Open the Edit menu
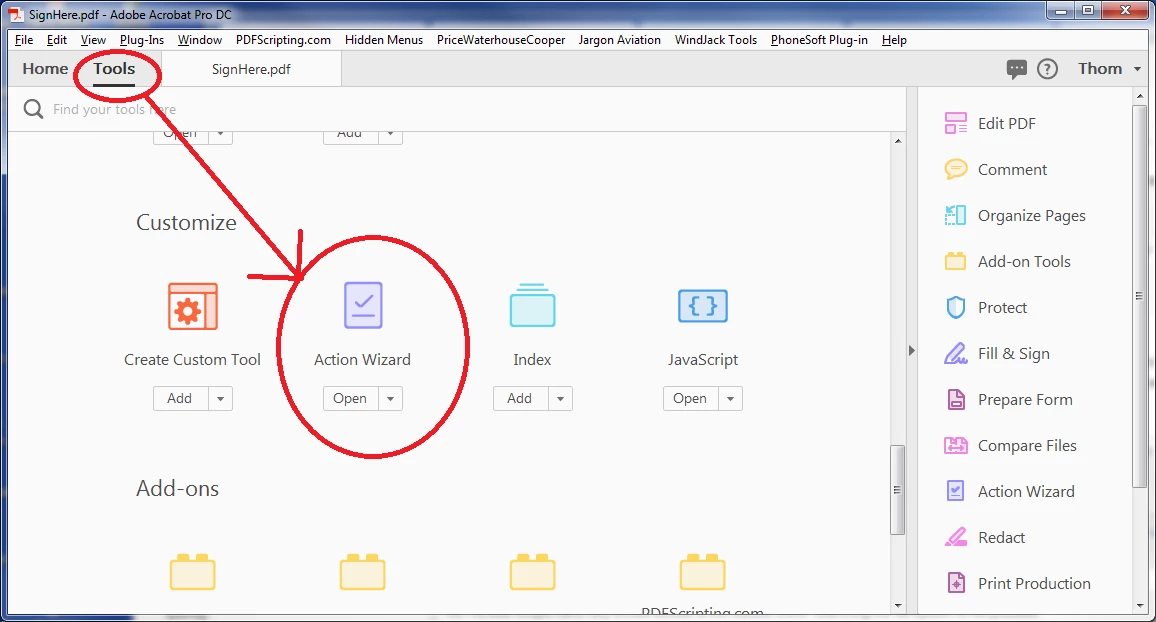 tap(57, 40)
